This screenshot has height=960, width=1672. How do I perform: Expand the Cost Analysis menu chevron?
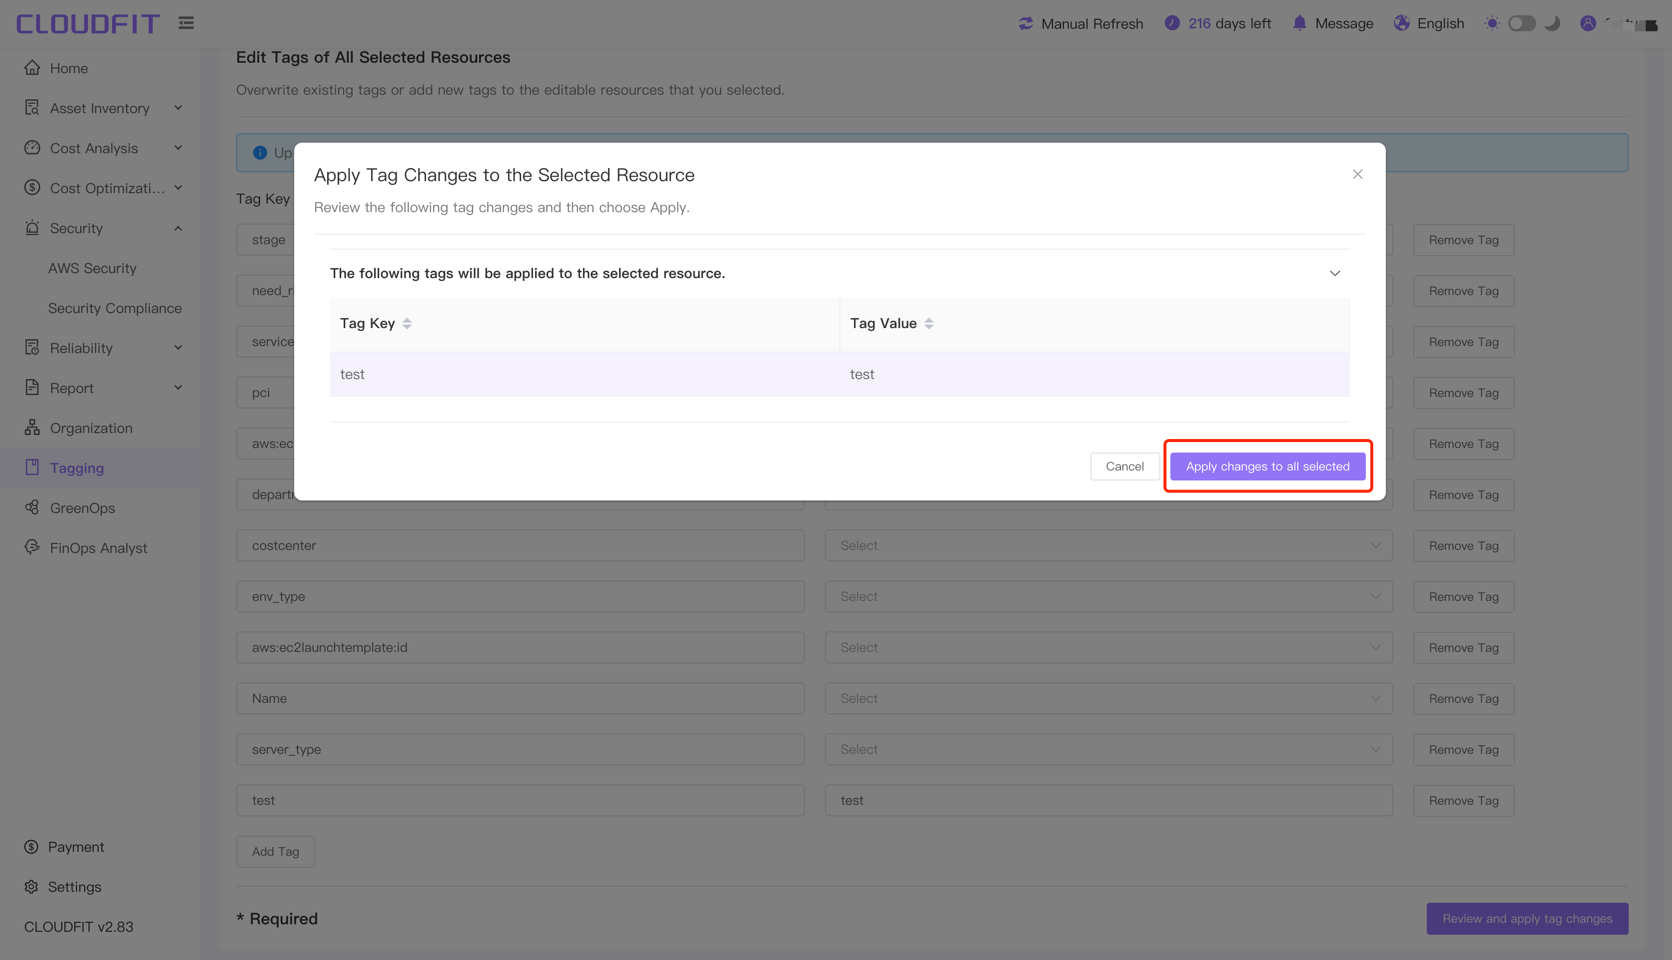point(178,148)
